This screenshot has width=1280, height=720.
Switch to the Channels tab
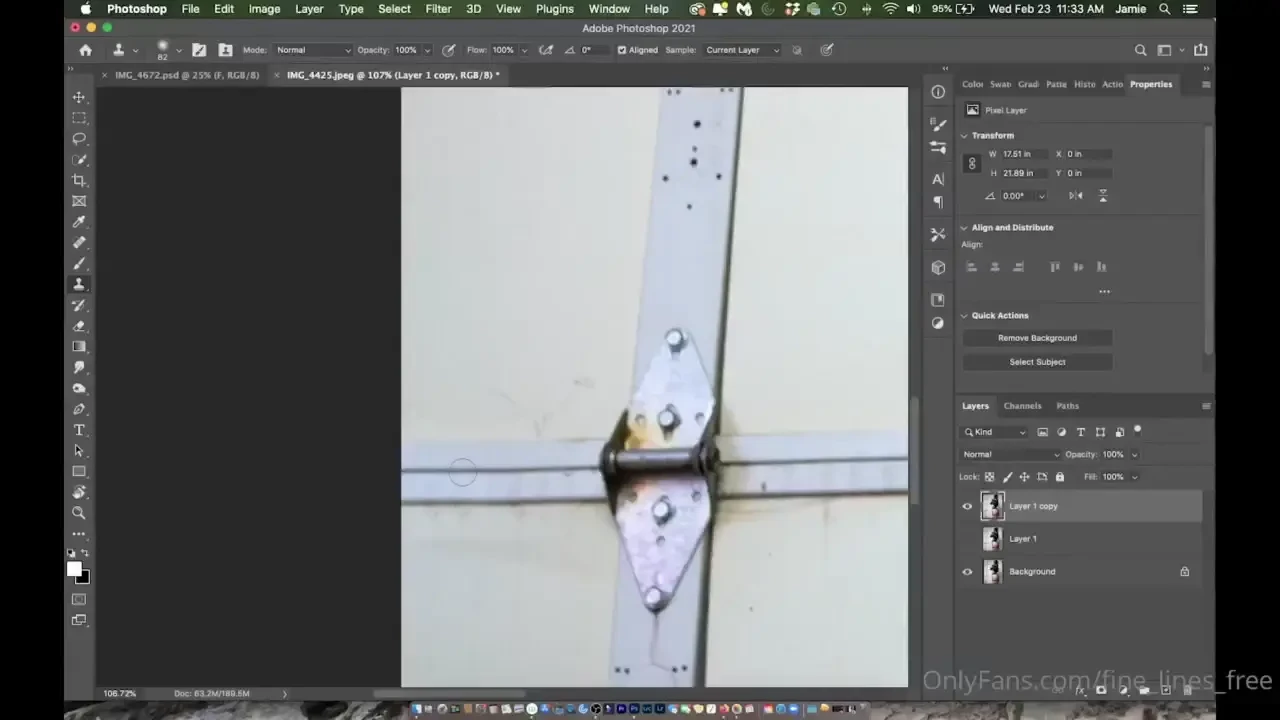point(1022,405)
